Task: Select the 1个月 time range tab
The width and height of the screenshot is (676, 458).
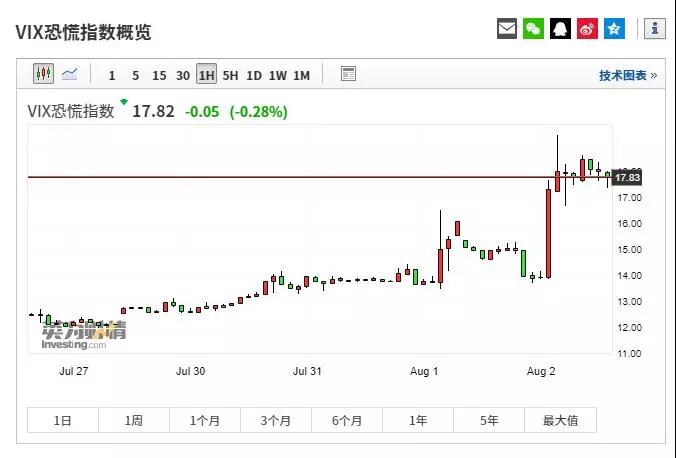Action: point(205,421)
